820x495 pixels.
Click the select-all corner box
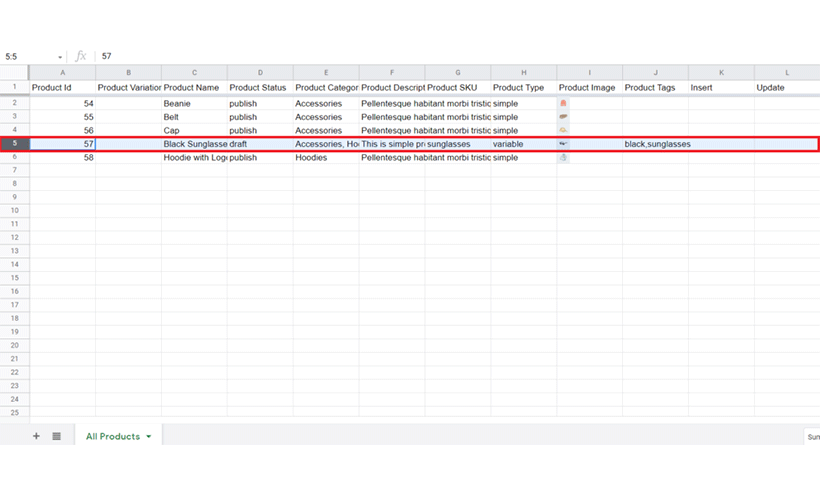point(14,72)
